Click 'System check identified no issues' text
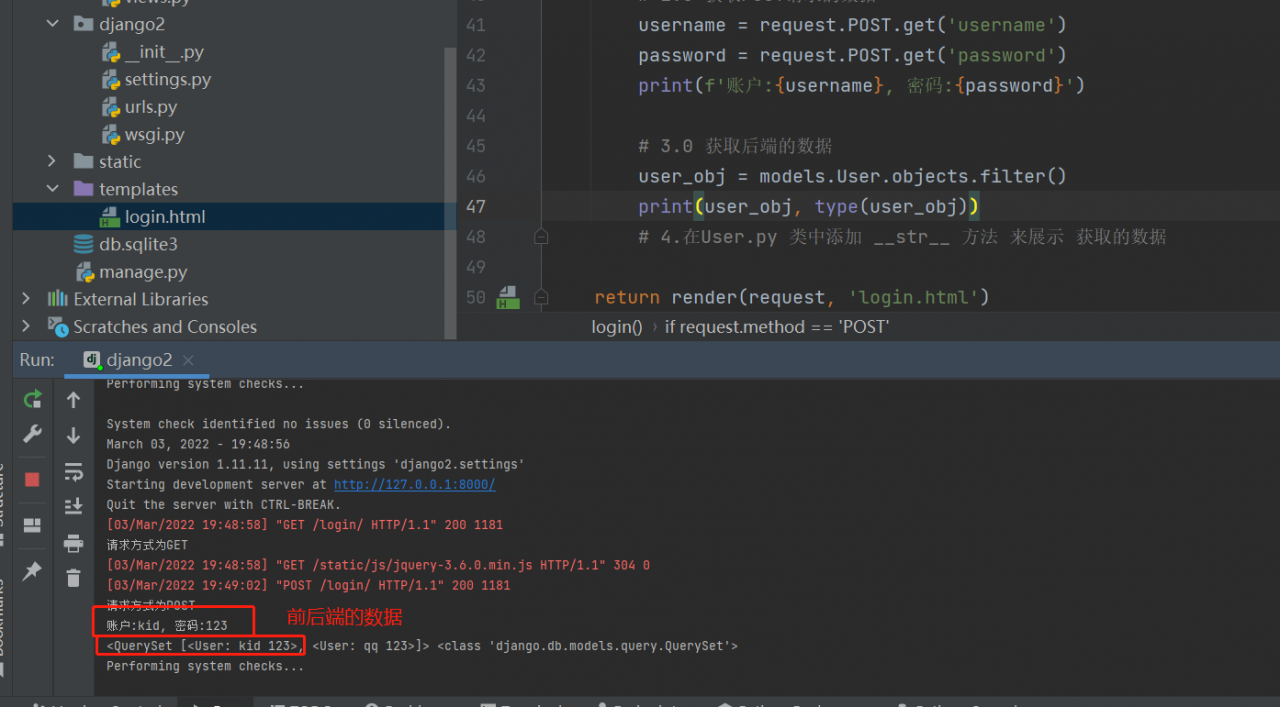Image resolution: width=1280 pixels, height=707 pixels. point(279,424)
